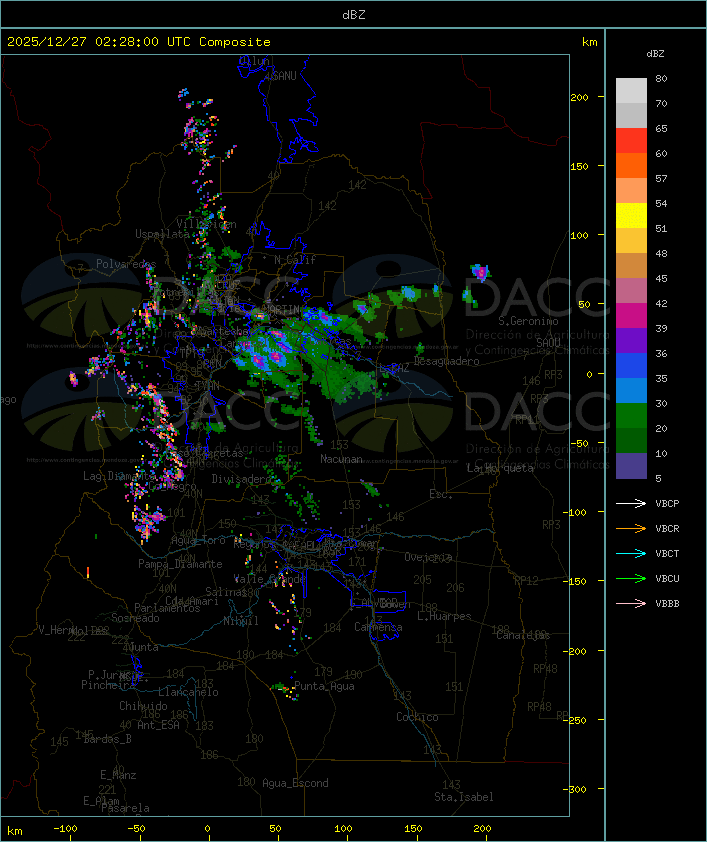The image size is (707, 842).
Task: Click the white VBCP arrow in legend
Action: pos(631,503)
